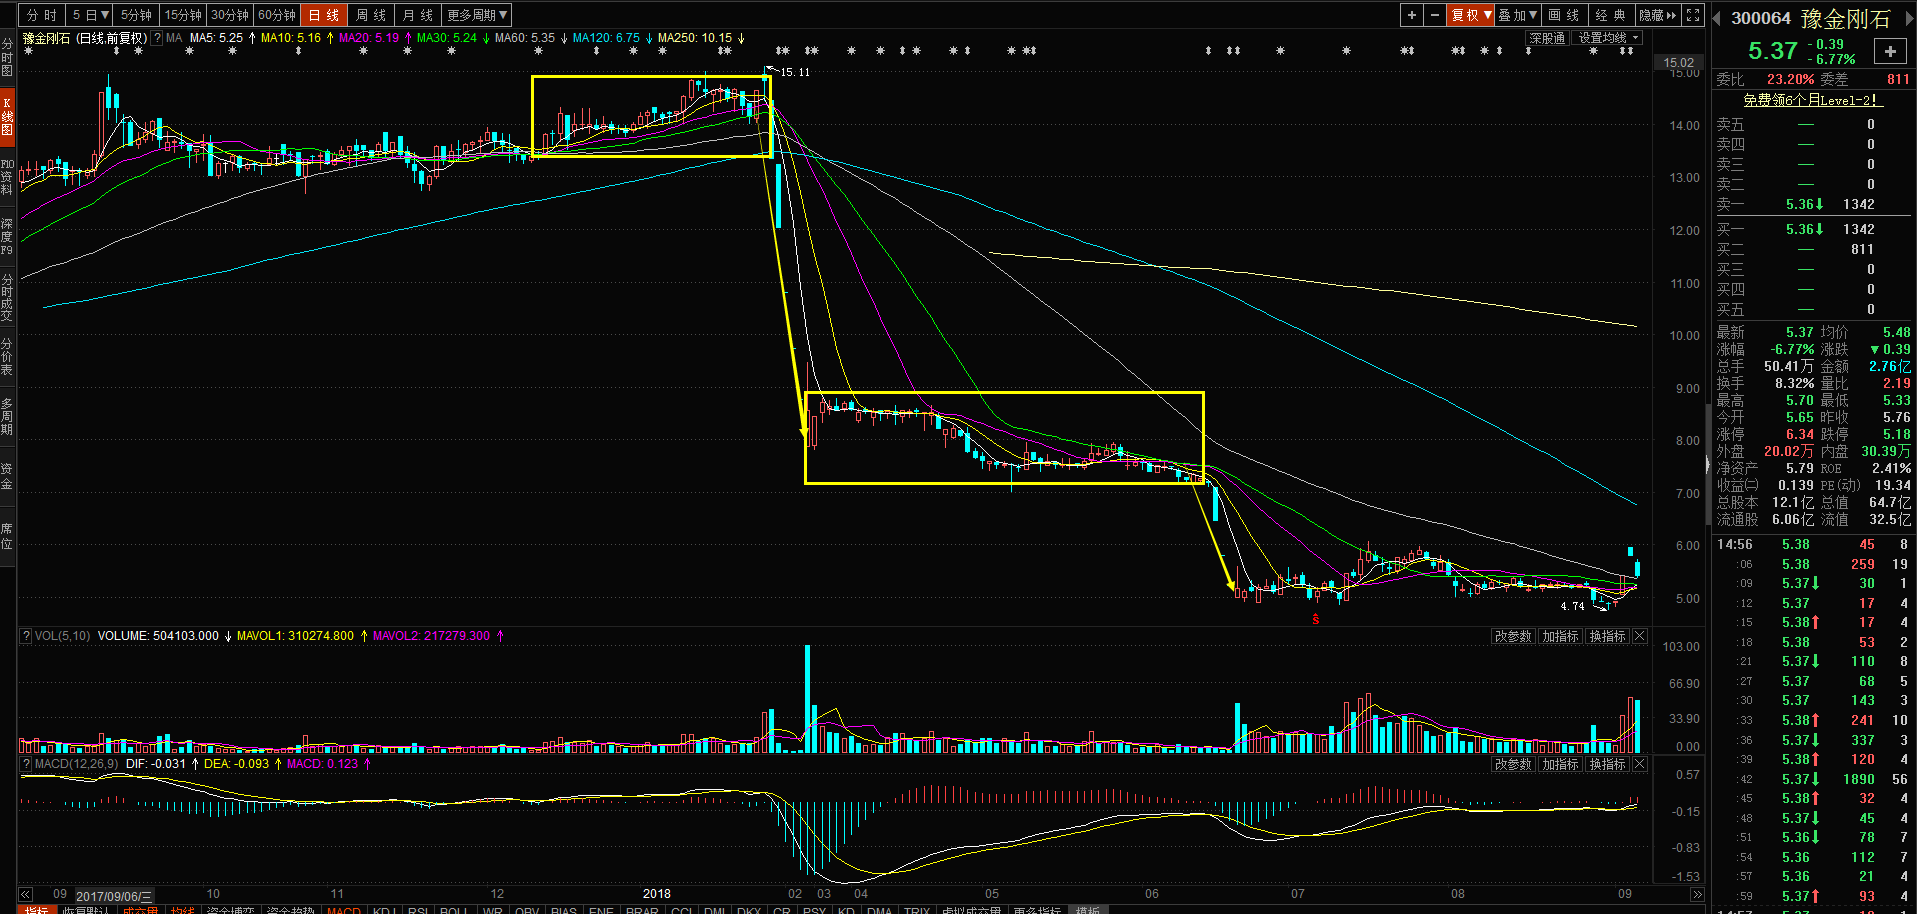The width and height of the screenshot is (1917, 914).
Task: Open the 复权 dropdown
Action: click(x=1471, y=15)
